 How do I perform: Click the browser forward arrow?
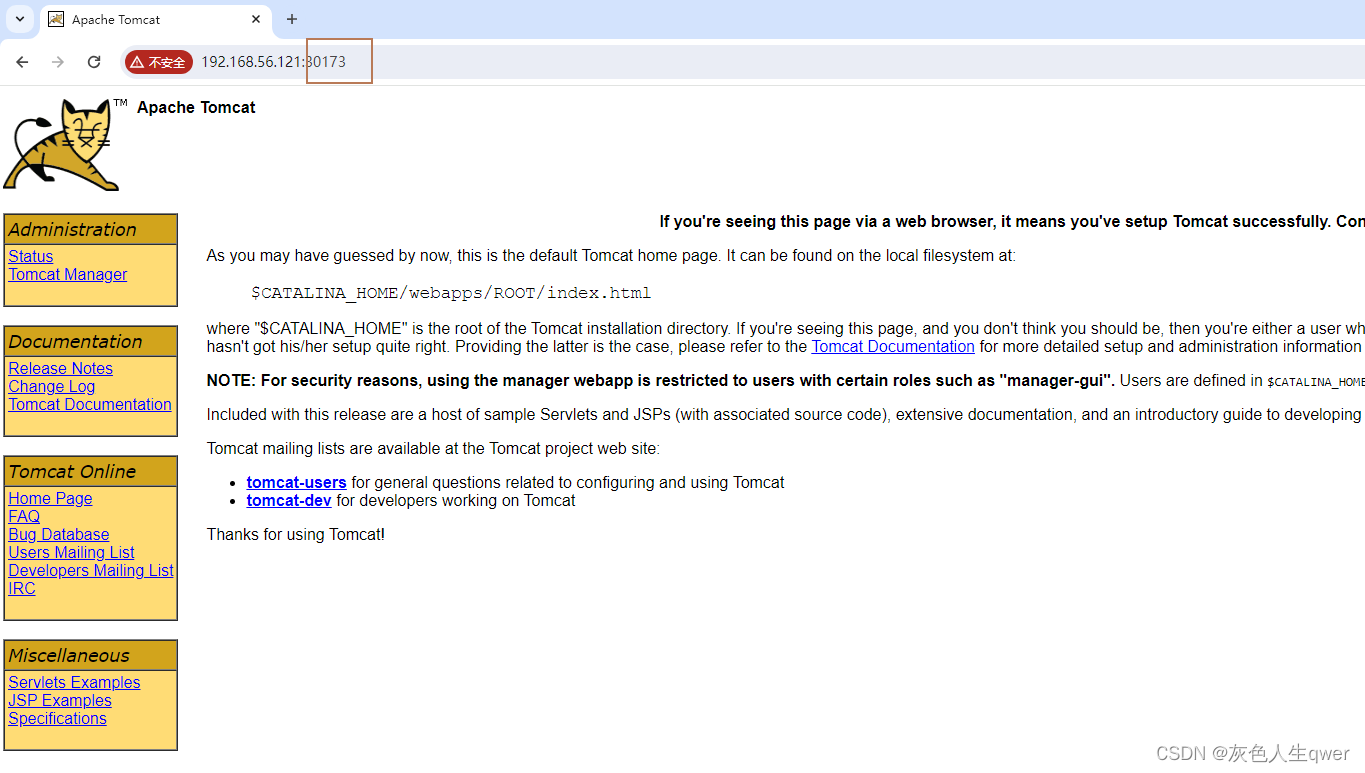click(58, 62)
